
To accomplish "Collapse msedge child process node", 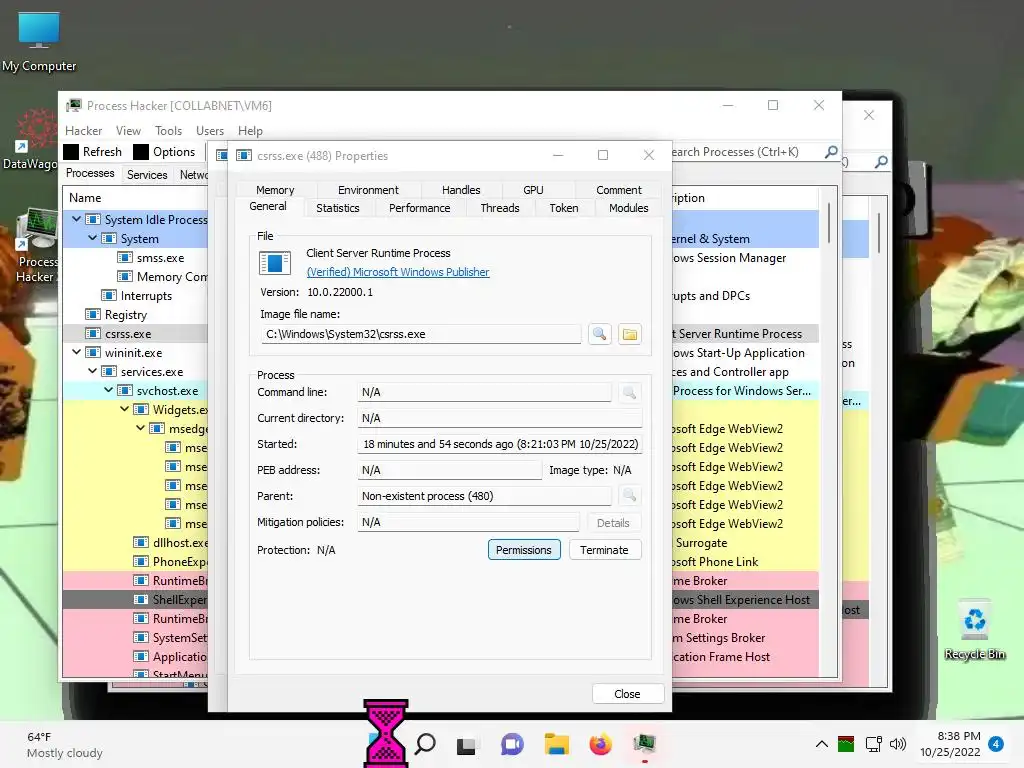I will click(x=140, y=428).
